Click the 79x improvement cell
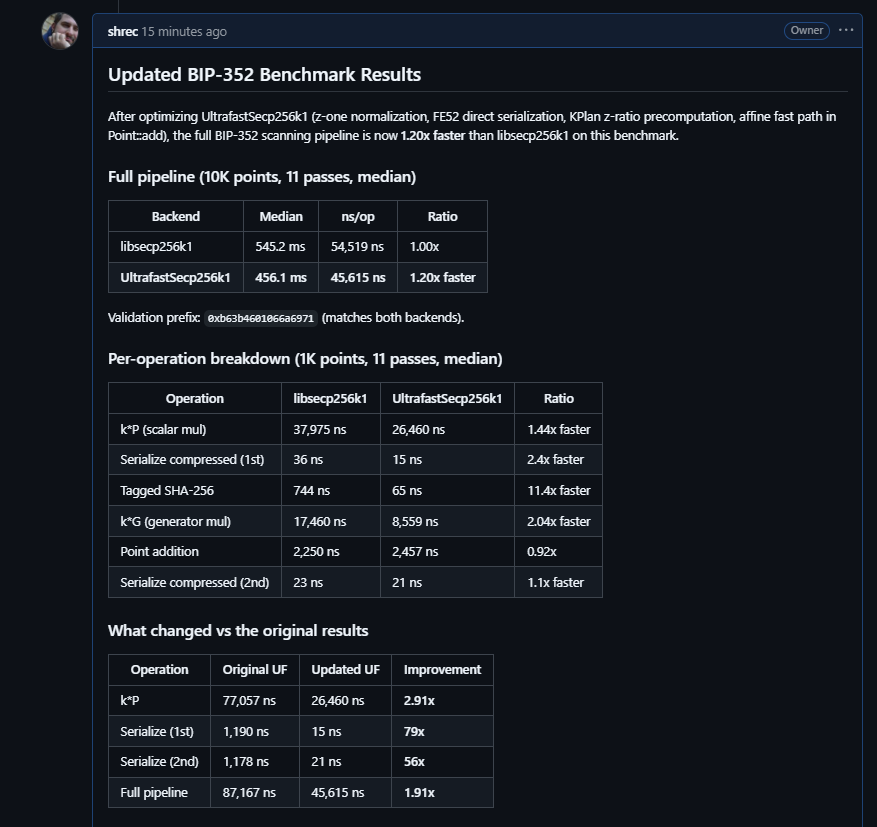This screenshot has width=877, height=827. click(x=414, y=731)
